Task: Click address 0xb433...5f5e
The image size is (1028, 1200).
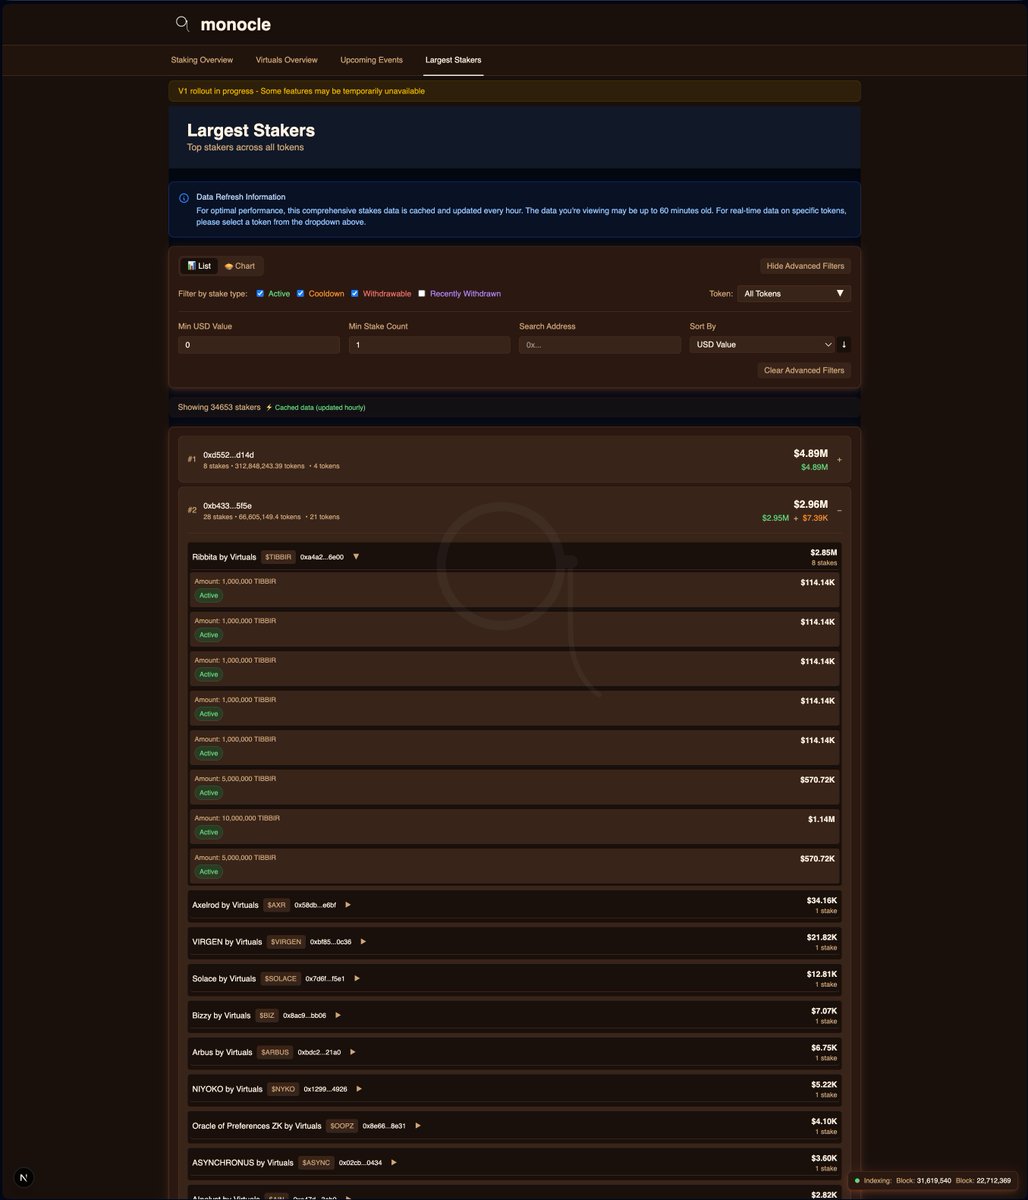Action: (x=229, y=505)
